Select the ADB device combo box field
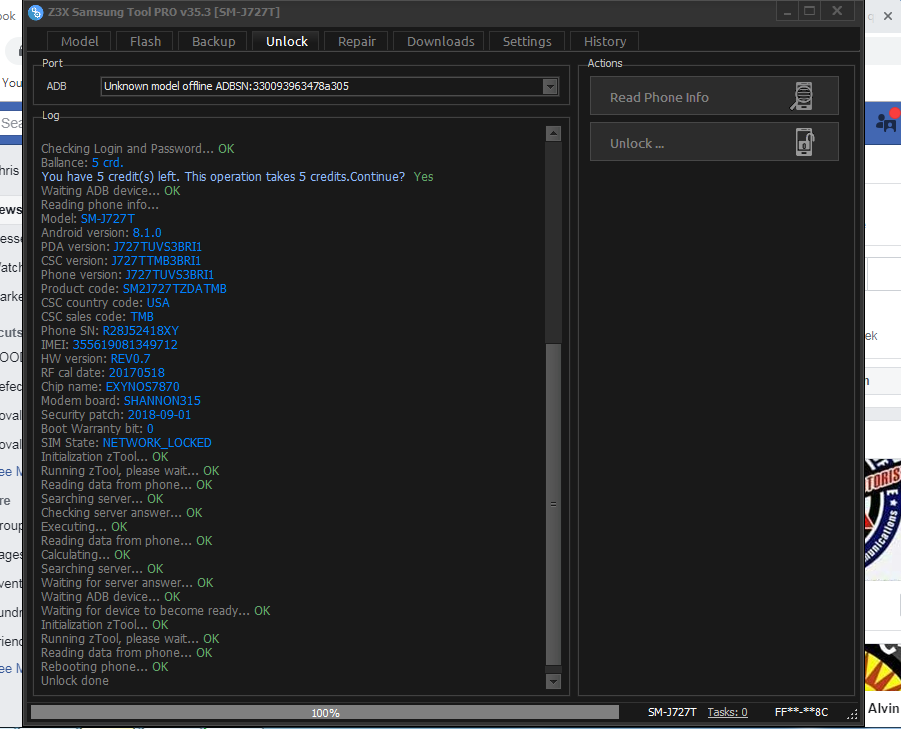Image resolution: width=901 pixels, height=729 pixels. tap(330, 87)
